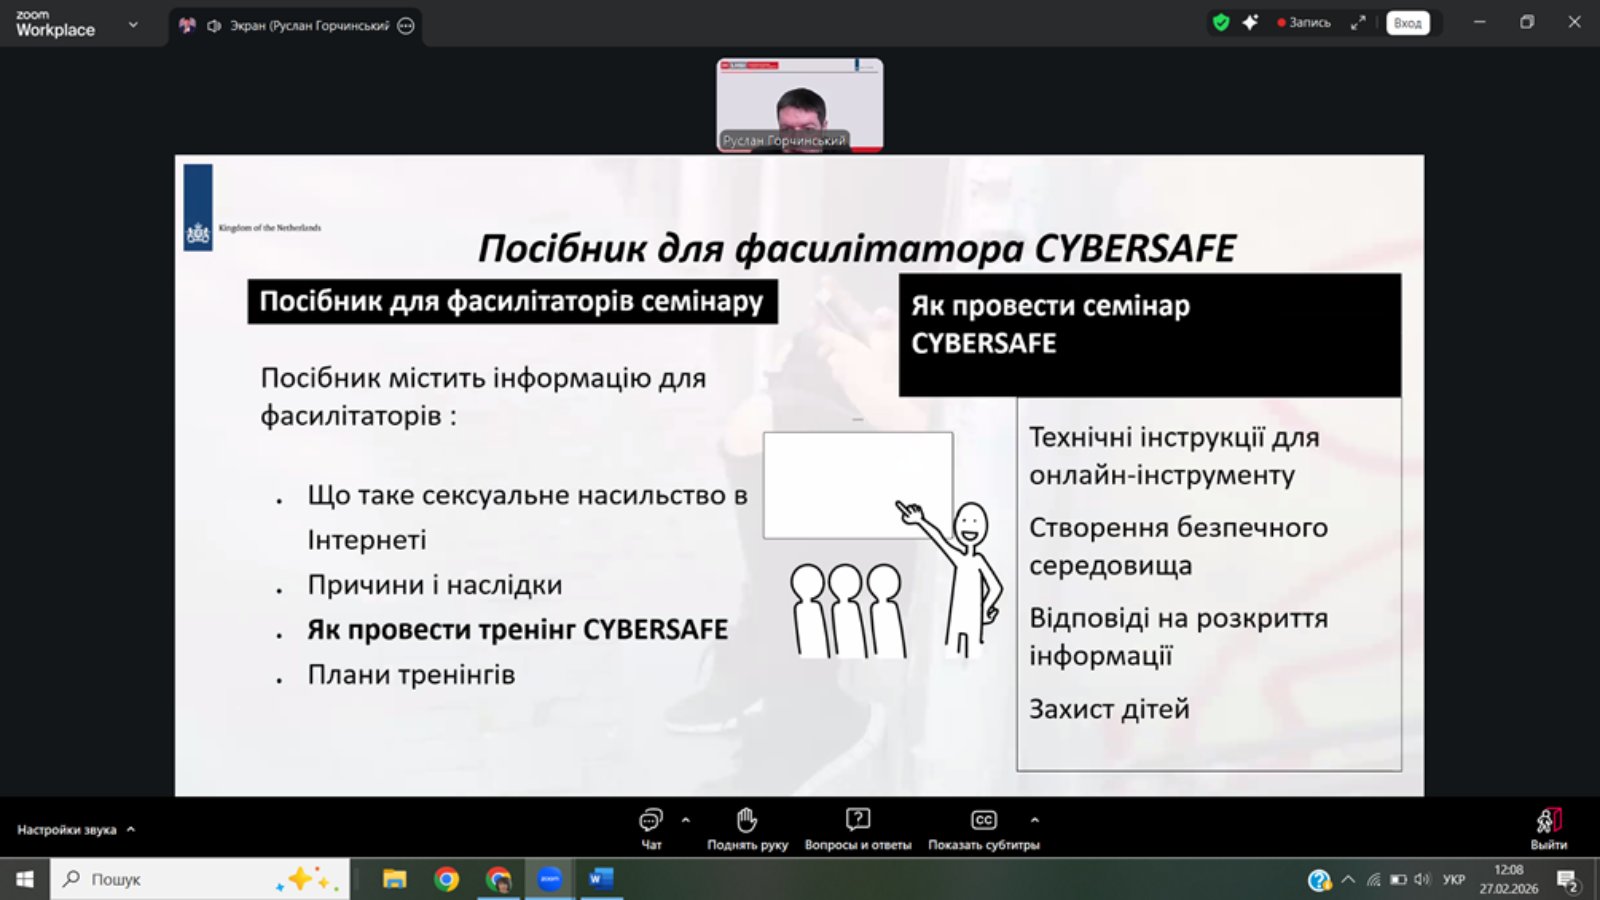Click the Raise Hand icon
Viewport: 1600px width, 900px height.
click(x=747, y=821)
